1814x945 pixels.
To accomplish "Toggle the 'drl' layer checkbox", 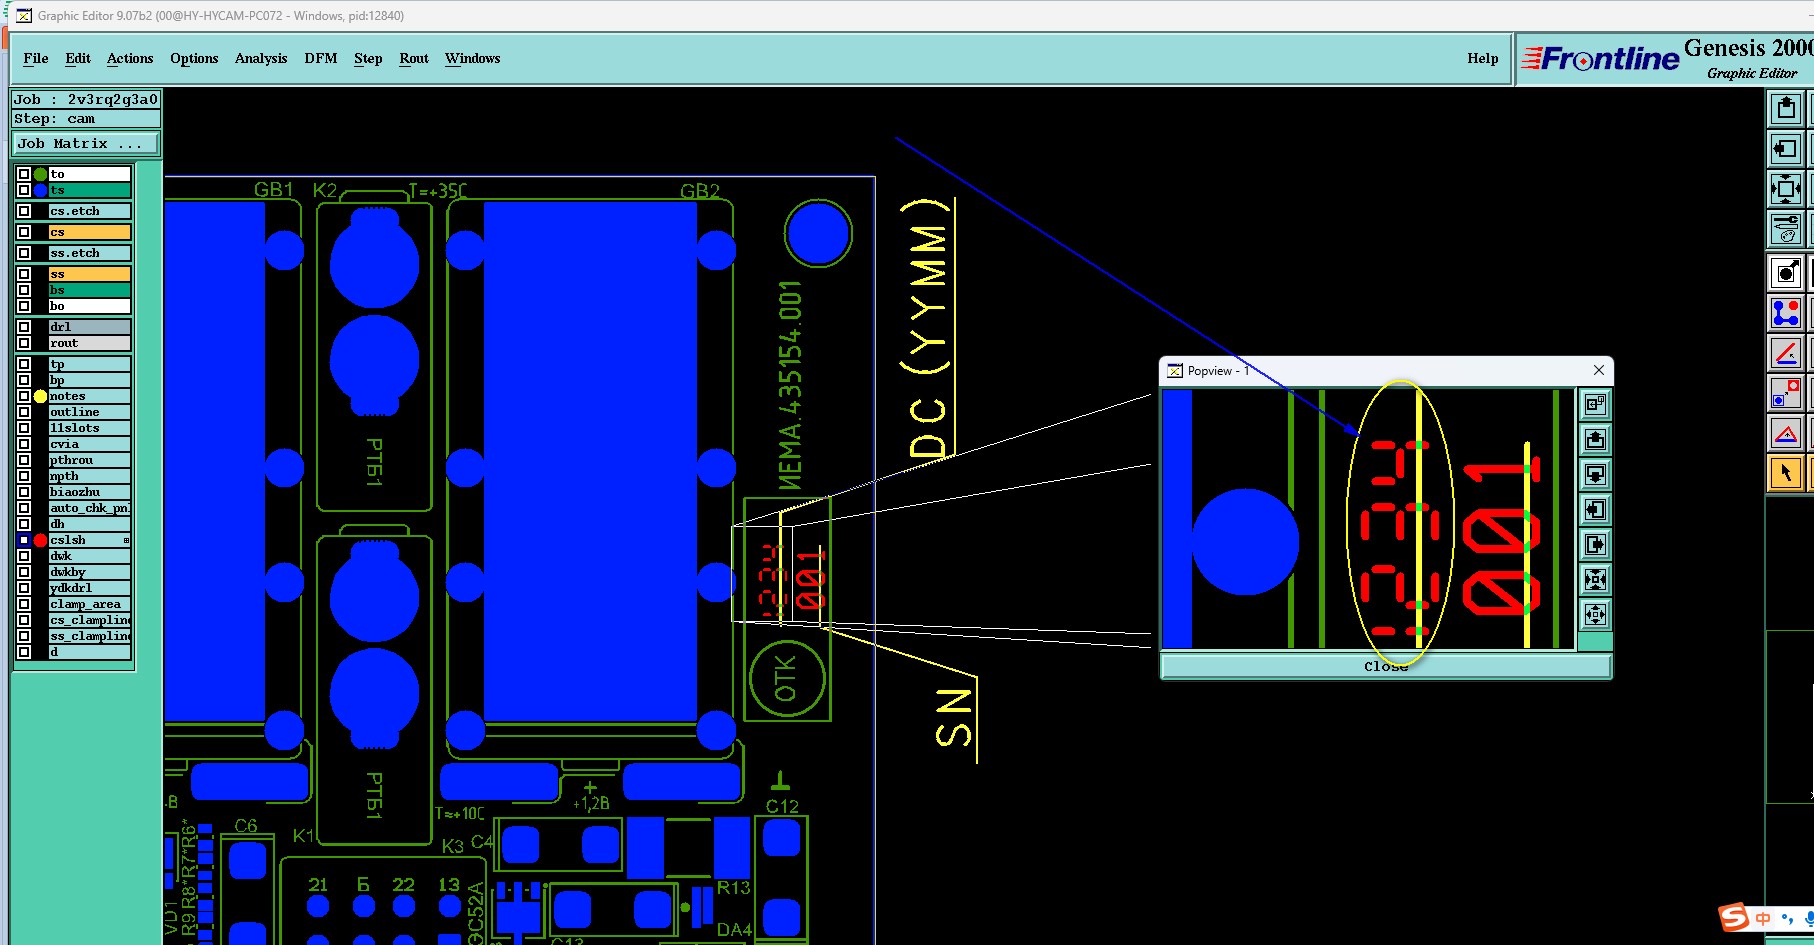I will [24, 327].
